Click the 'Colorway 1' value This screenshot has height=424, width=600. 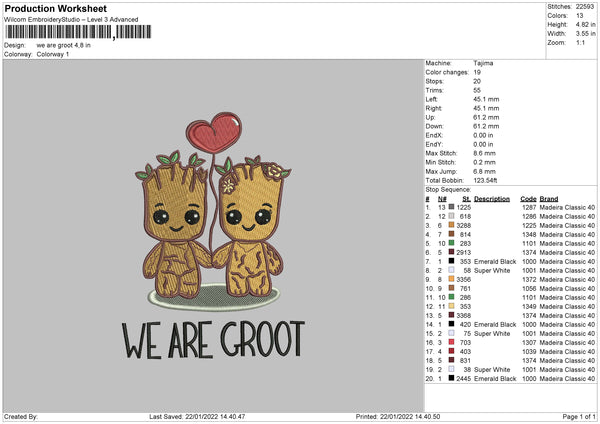point(53,54)
